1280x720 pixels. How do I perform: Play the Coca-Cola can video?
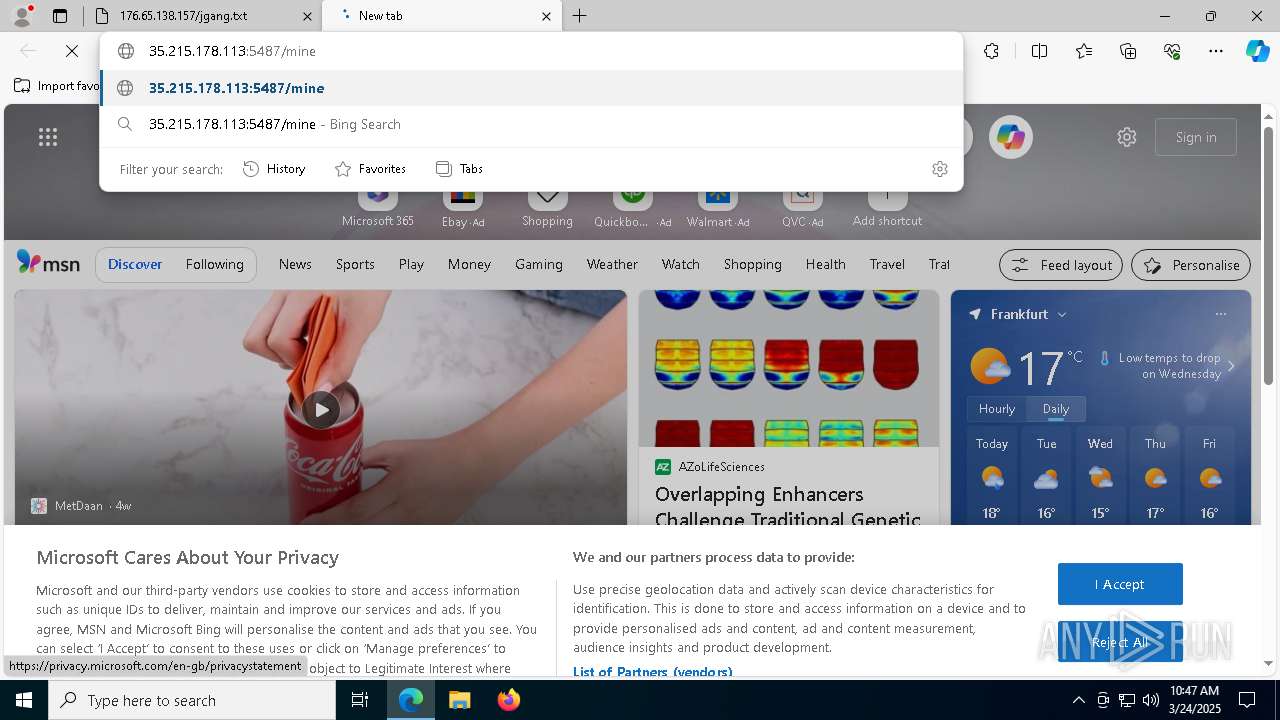321,409
